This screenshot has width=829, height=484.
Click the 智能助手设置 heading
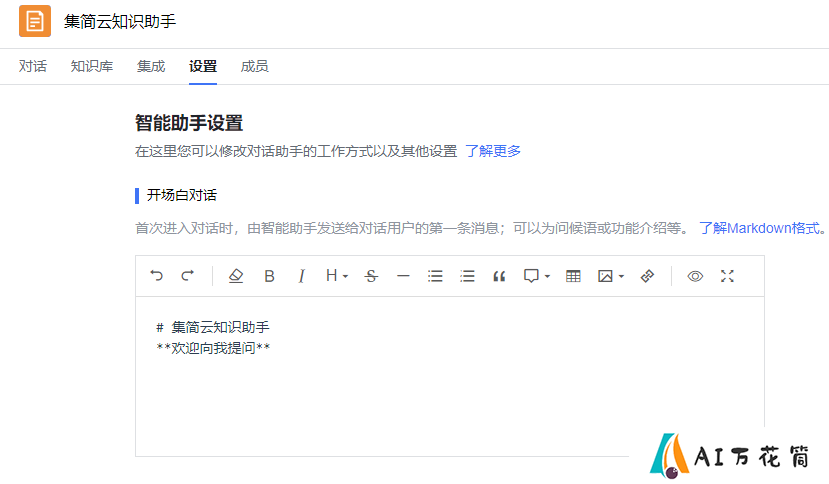tap(189, 123)
